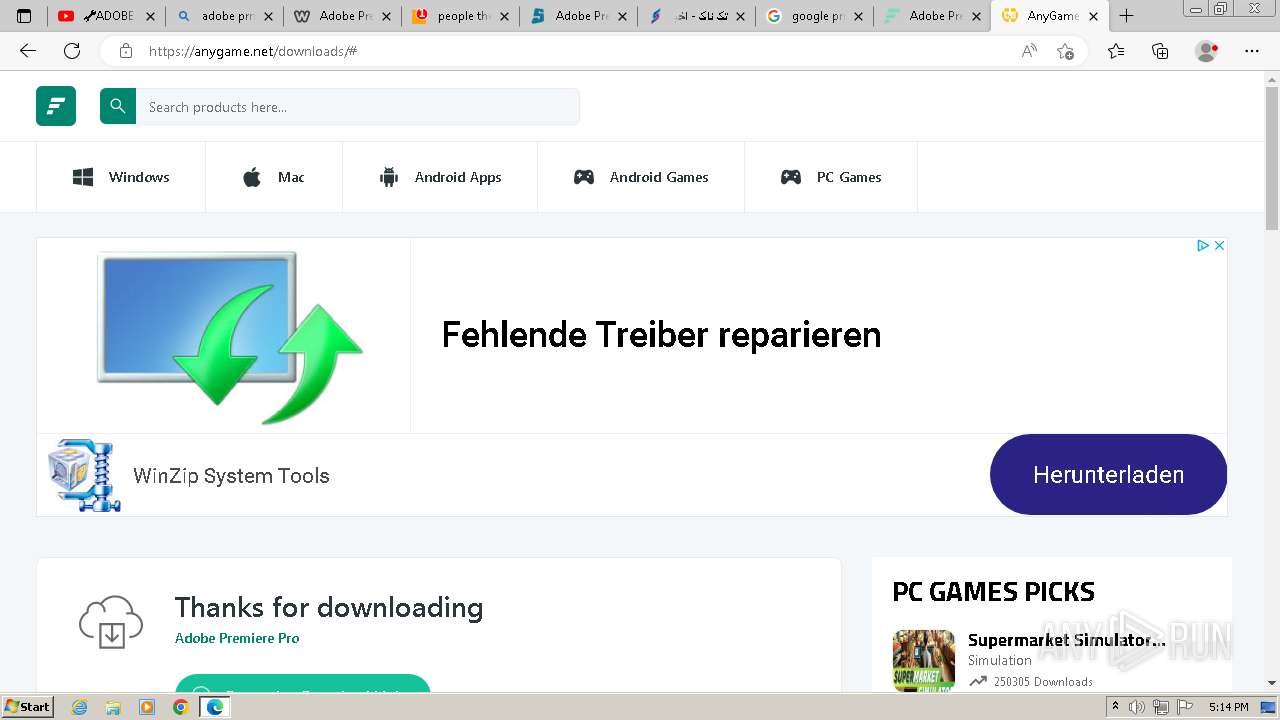1280x720 pixels.
Task: Show hidden system tray icons
Action: tap(1116, 707)
